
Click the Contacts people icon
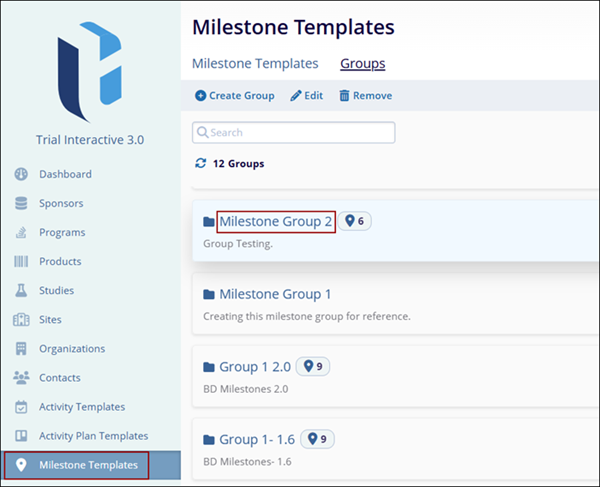pyautogui.click(x=21, y=378)
